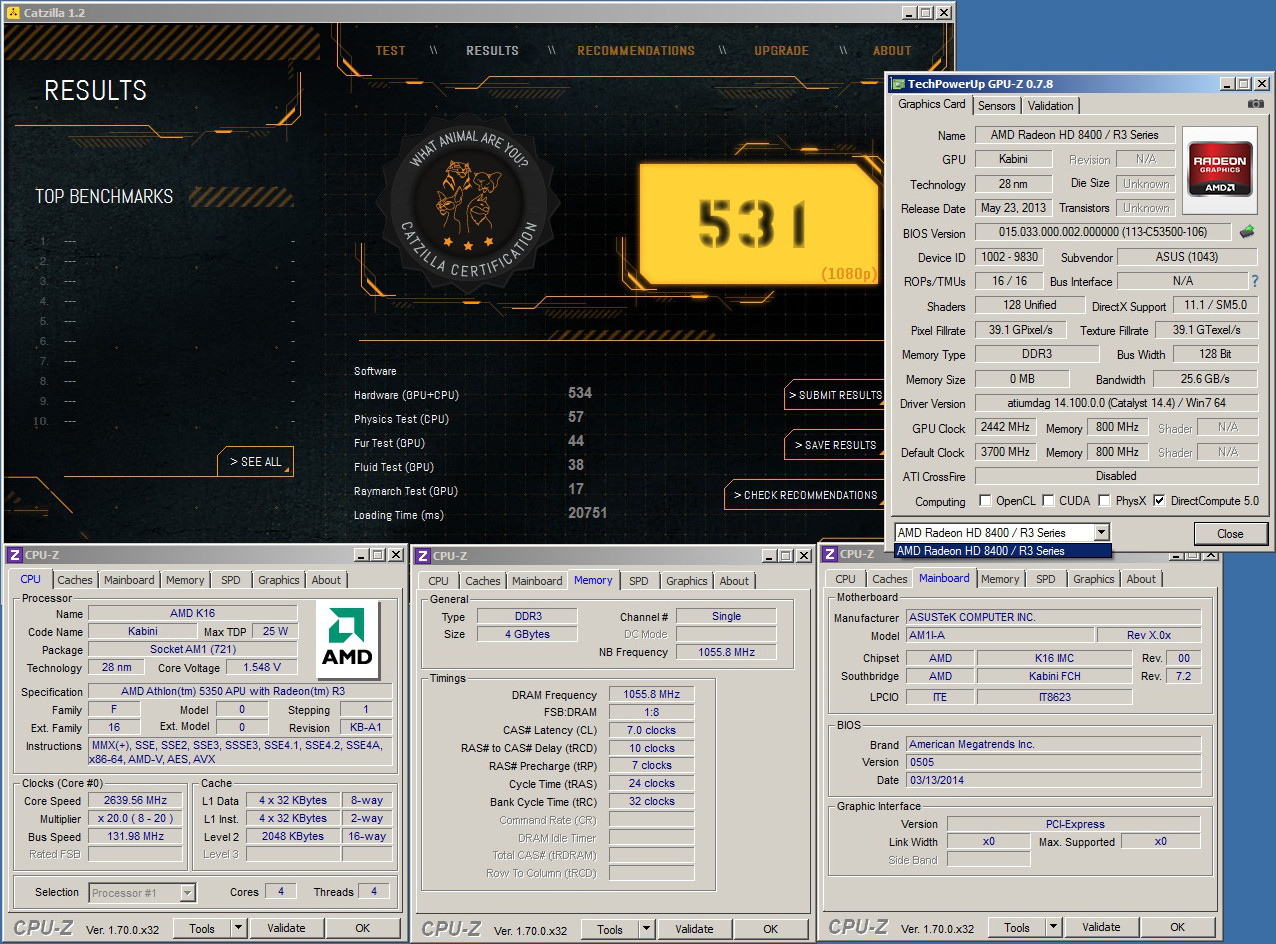Click the Driver Version field in GPU-Z
This screenshot has width=1276, height=944.
[x=1116, y=403]
